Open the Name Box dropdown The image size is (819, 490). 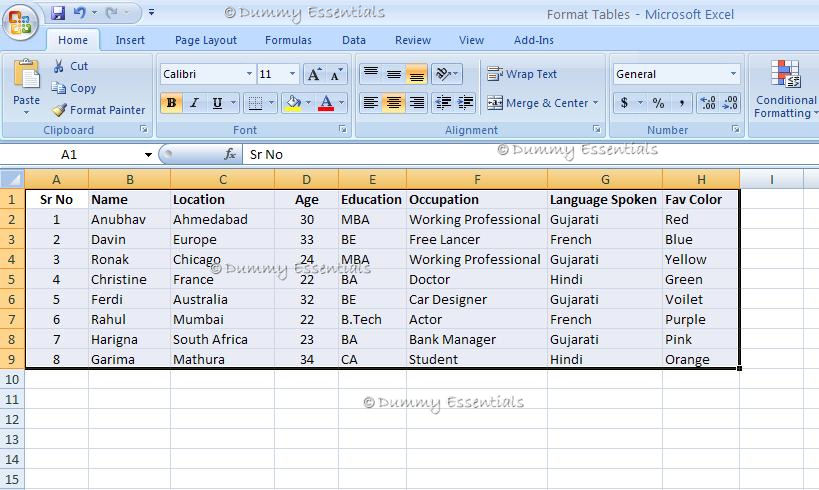click(x=148, y=155)
